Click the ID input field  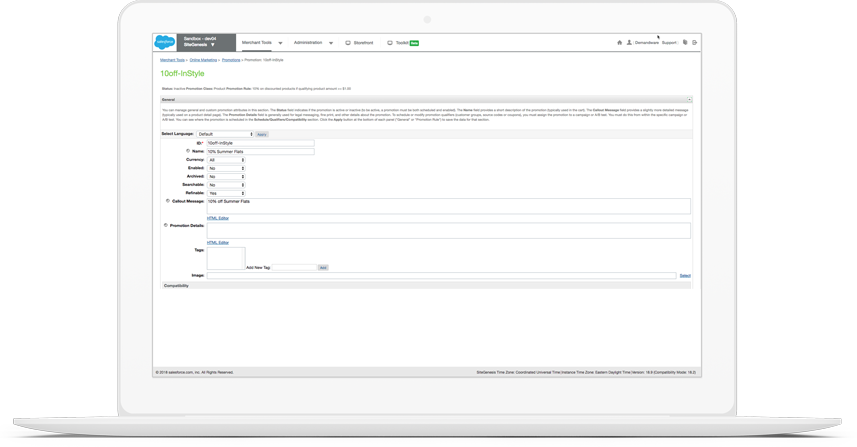(261, 143)
